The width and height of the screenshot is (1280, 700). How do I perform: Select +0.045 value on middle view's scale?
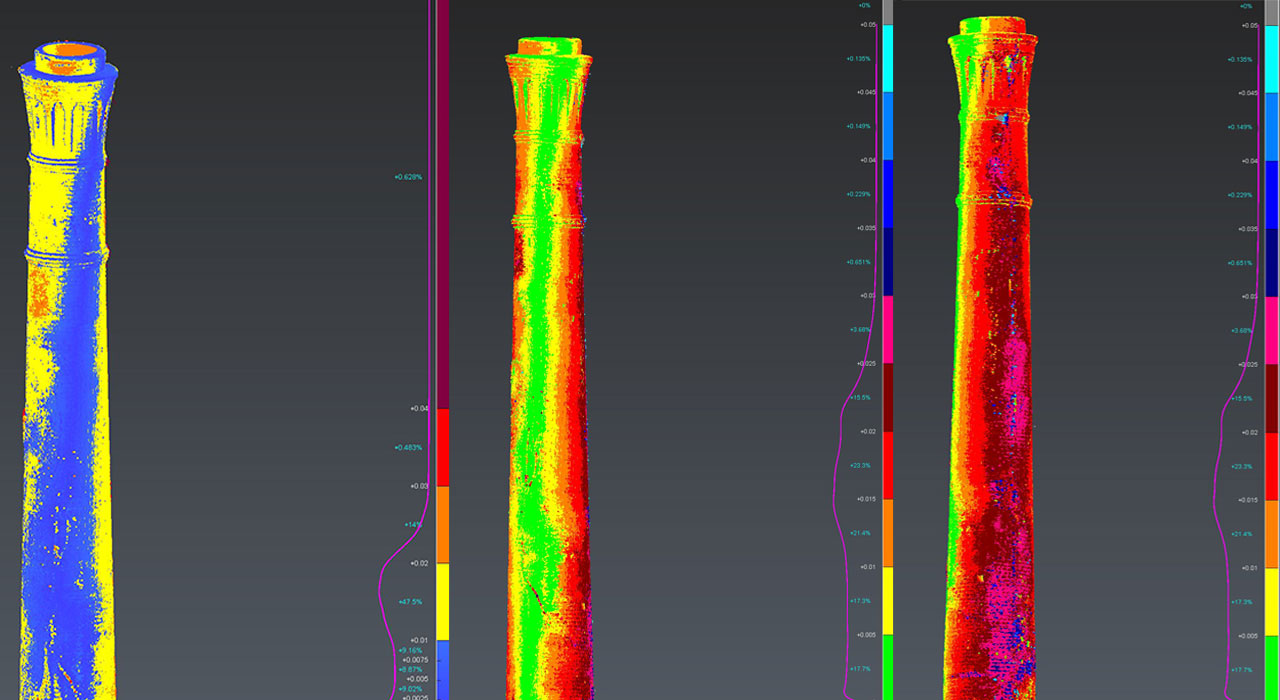(x=867, y=92)
